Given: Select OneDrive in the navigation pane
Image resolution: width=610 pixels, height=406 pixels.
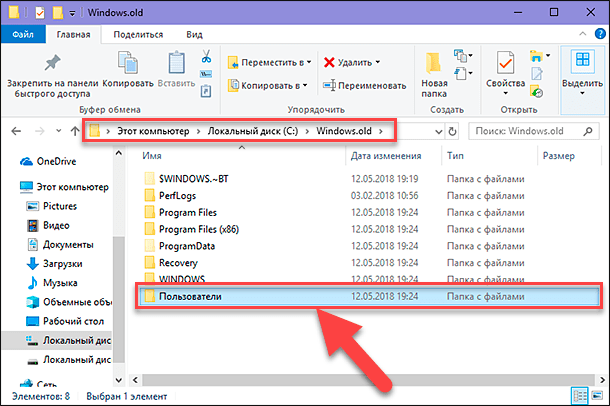Looking at the screenshot, I should (x=48, y=161).
